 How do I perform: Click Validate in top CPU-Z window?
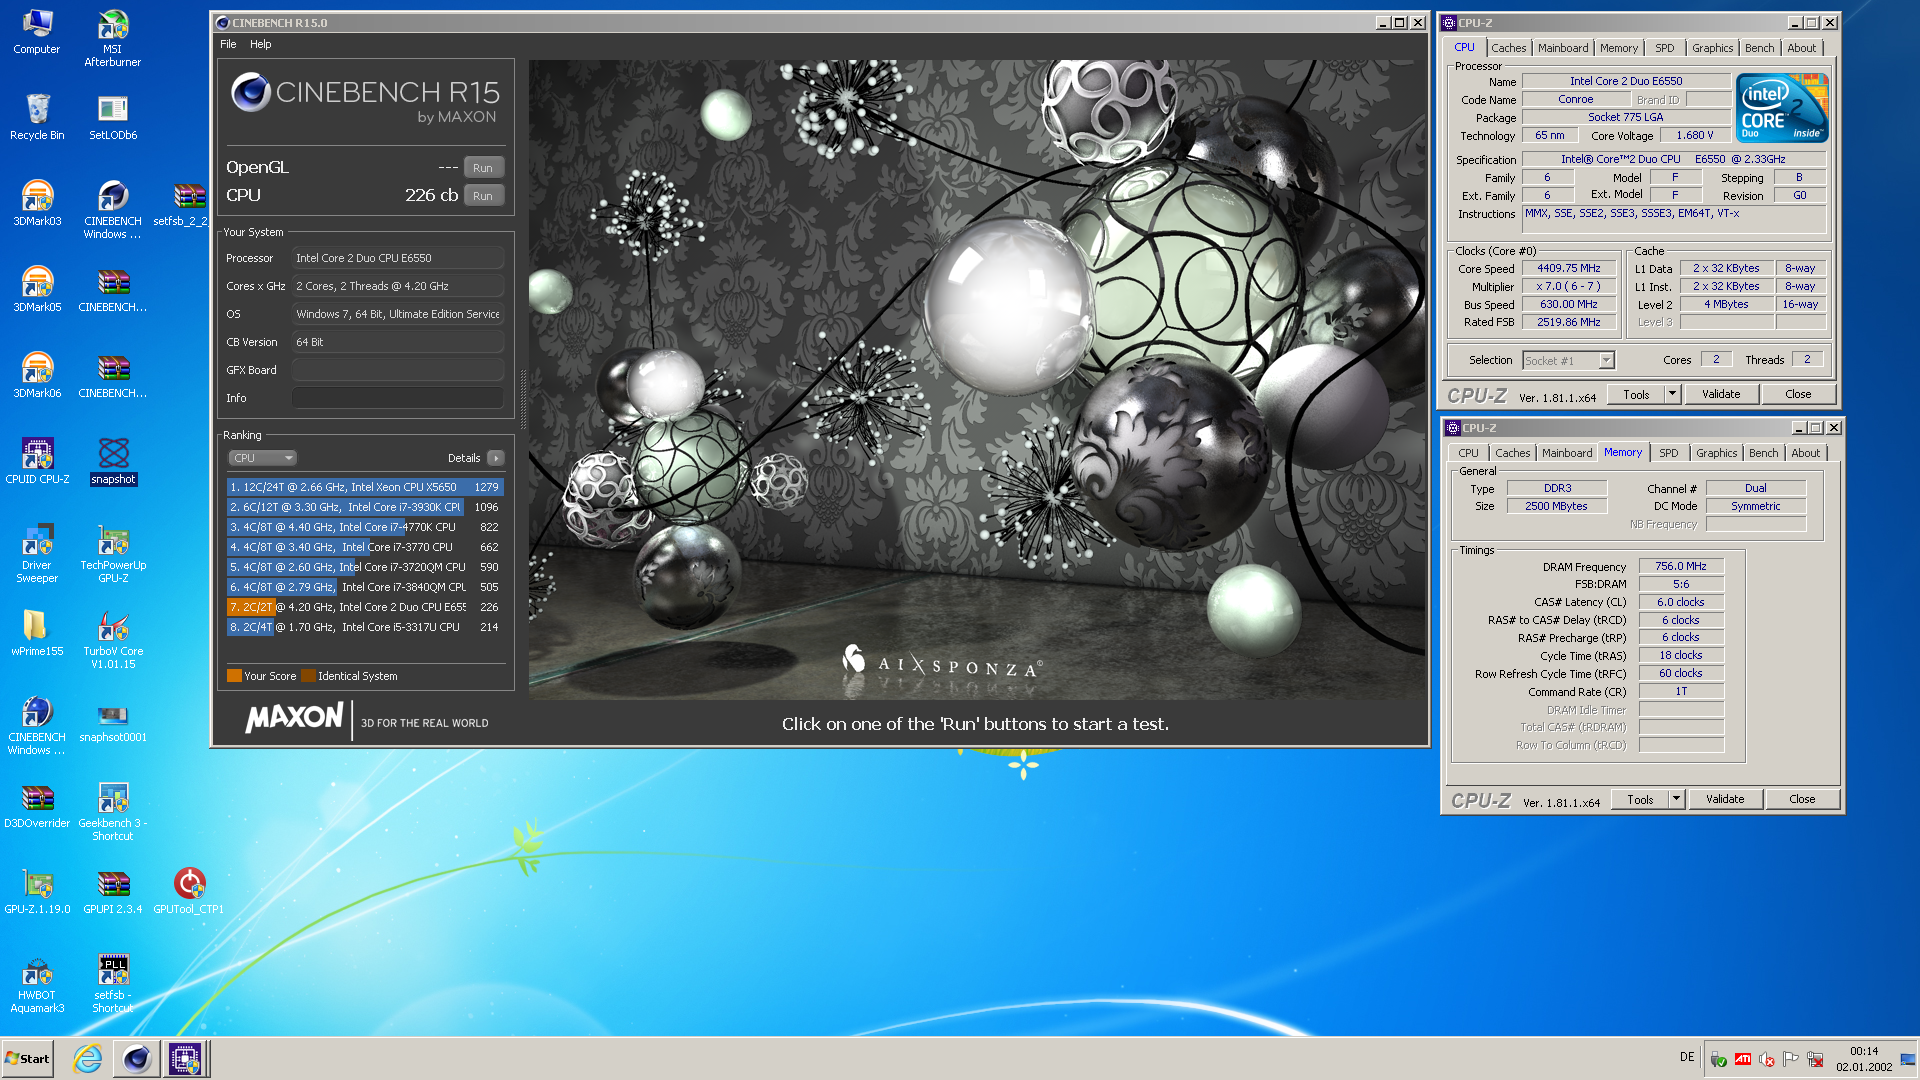coord(1721,395)
